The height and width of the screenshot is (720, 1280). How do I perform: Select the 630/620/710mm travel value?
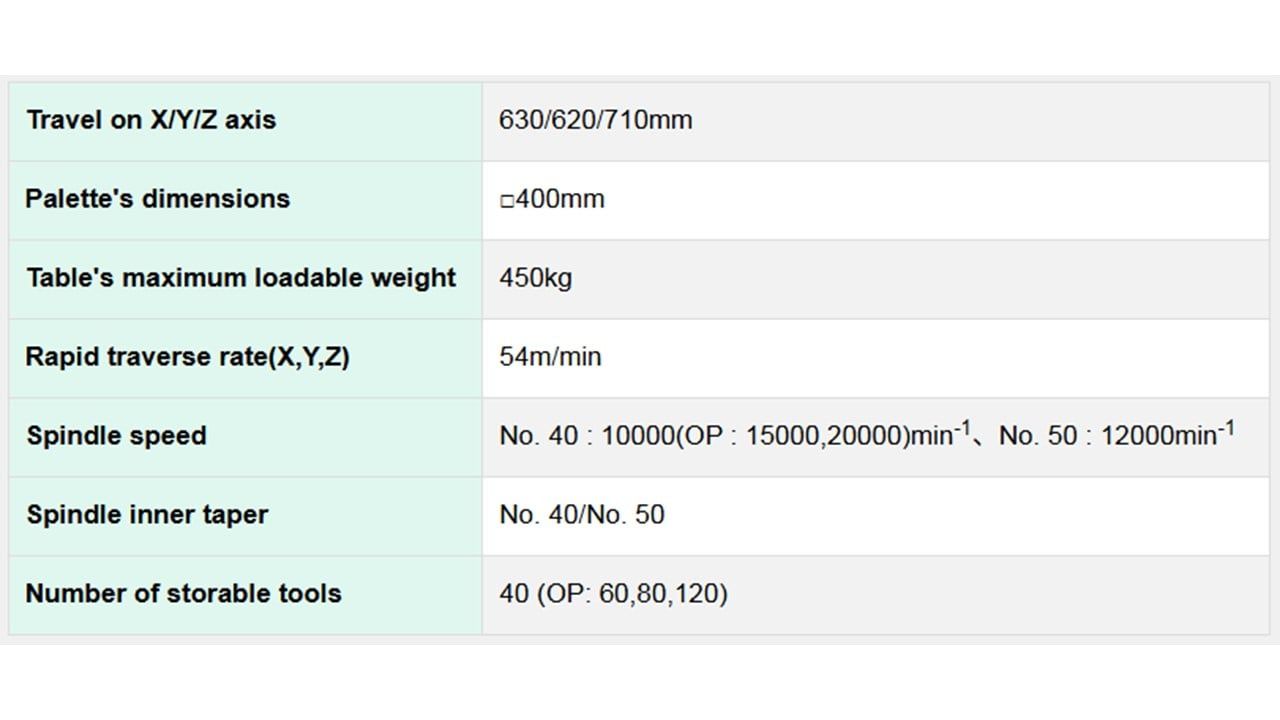coord(595,120)
